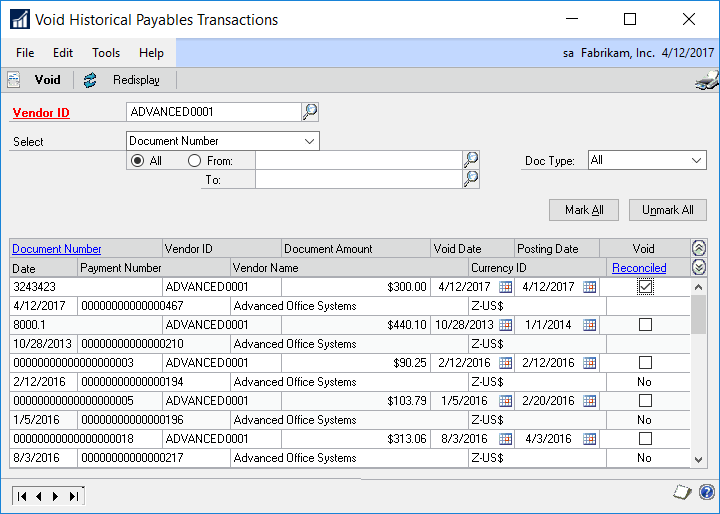Select the From radio button
The image size is (720, 514).
pos(195,160)
